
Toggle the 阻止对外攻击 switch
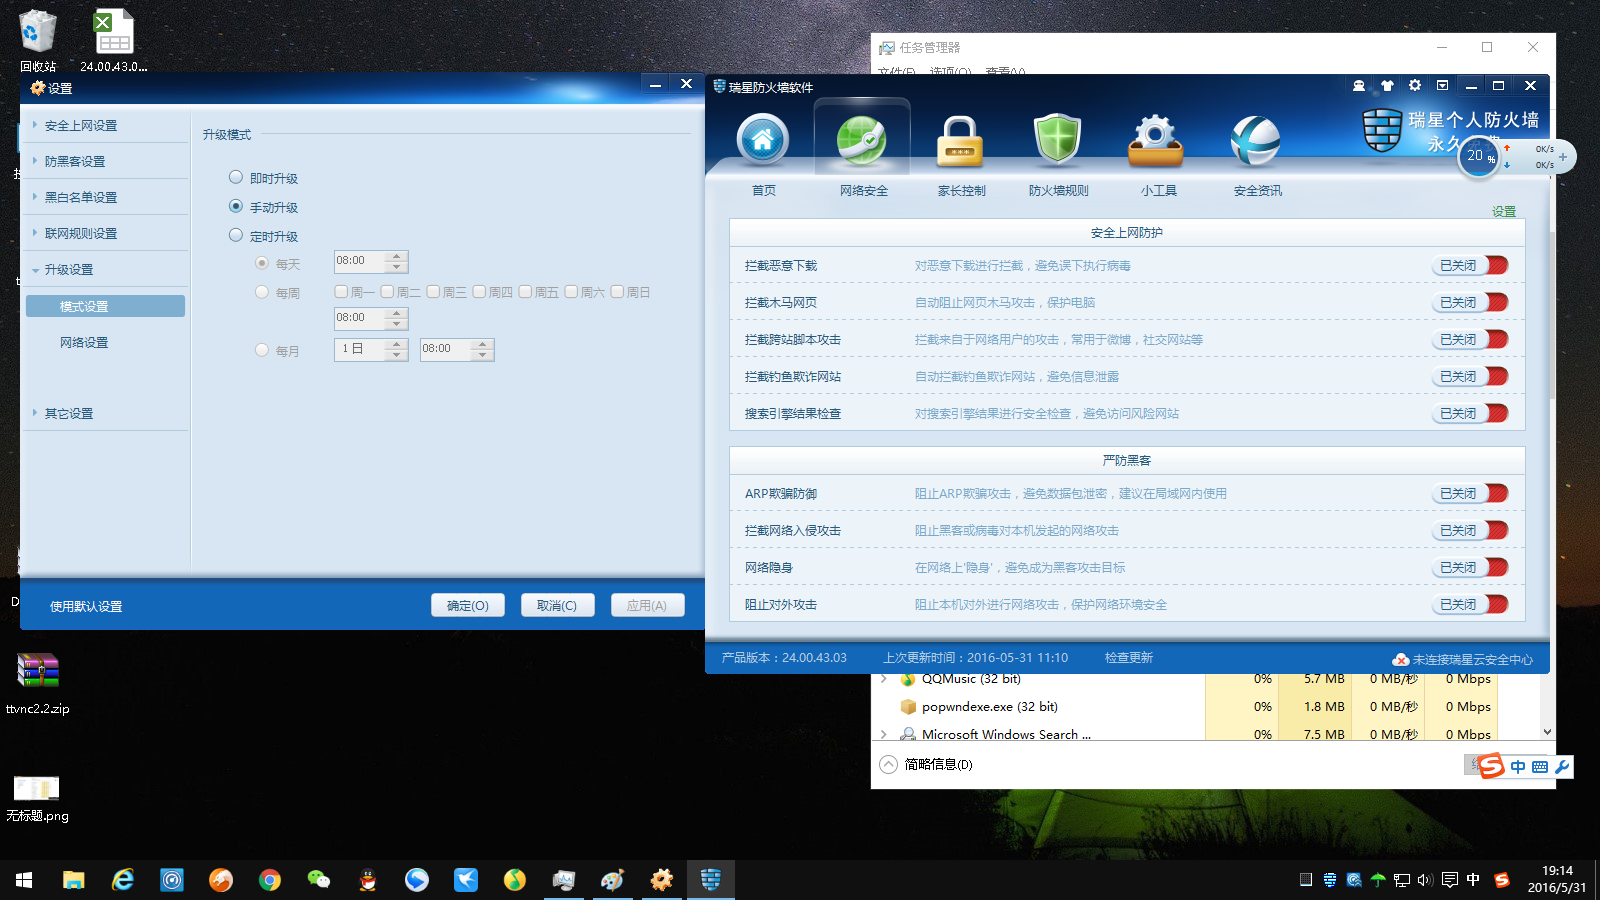1470,604
